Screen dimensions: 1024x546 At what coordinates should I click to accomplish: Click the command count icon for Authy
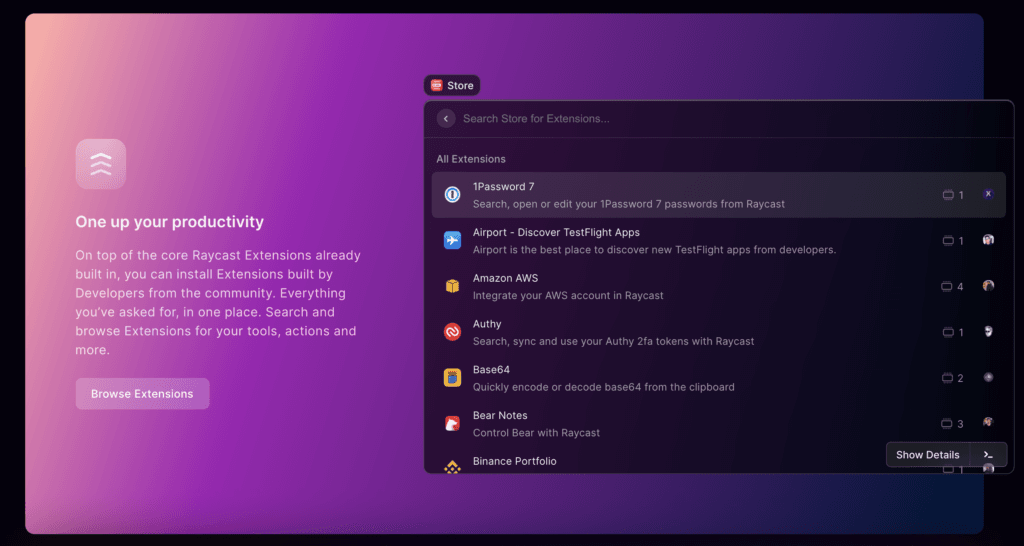click(948, 332)
